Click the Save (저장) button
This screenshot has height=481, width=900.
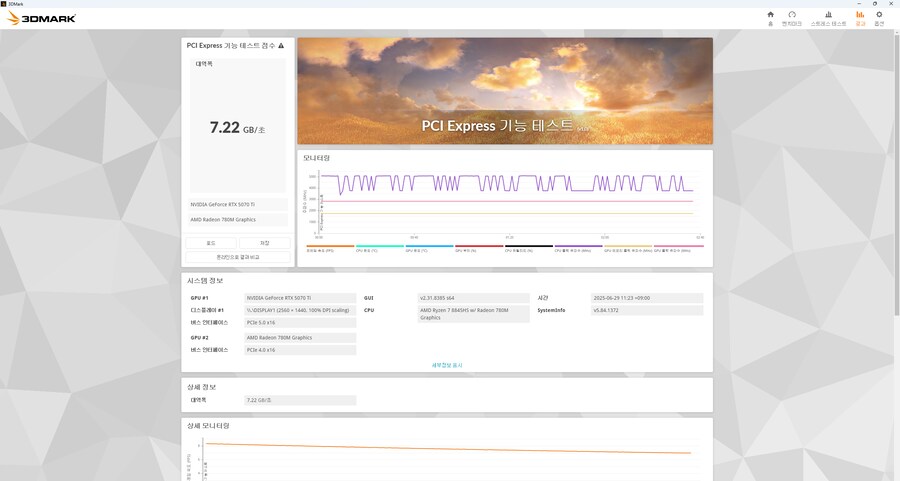tap(265, 243)
